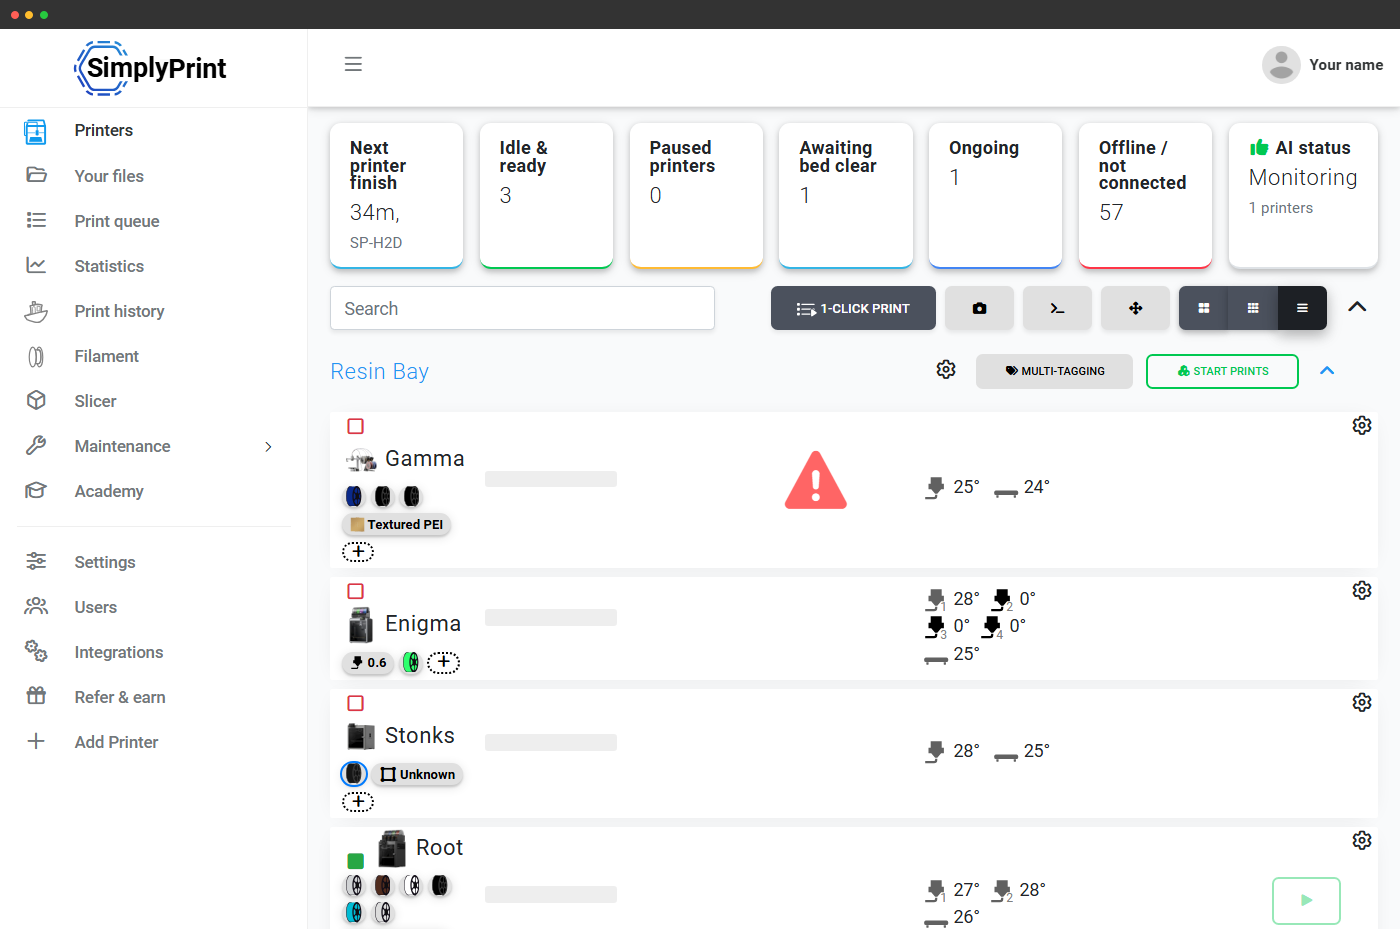Click the Next printer finish card
This screenshot has width=1400, height=929.
(x=396, y=195)
